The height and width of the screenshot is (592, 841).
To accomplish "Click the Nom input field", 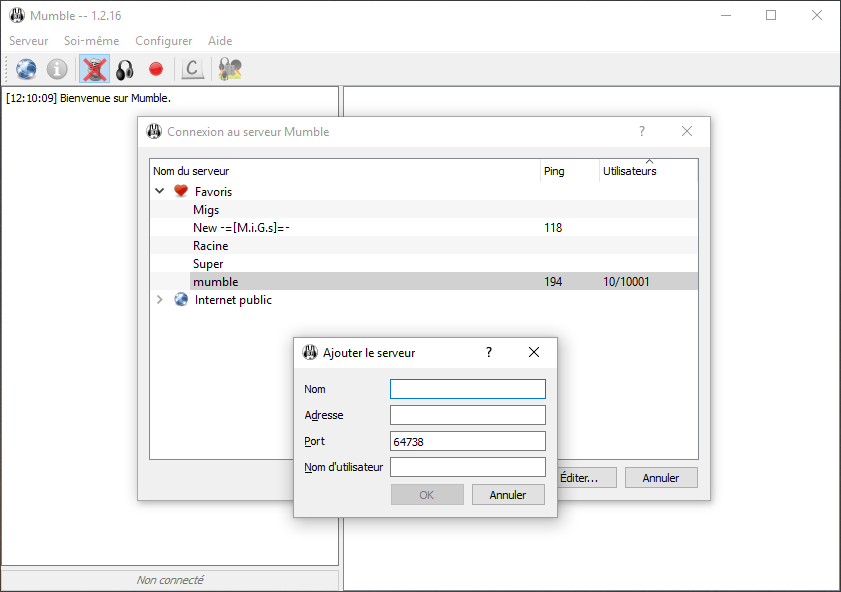I will click(467, 389).
